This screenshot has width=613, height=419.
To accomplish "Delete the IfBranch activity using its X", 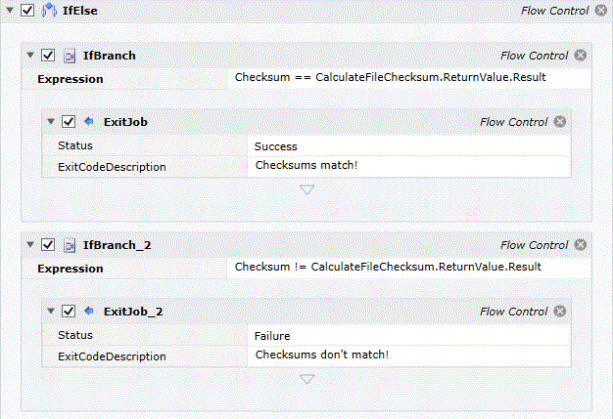I will pyautogui.click(x=581, y=55).
